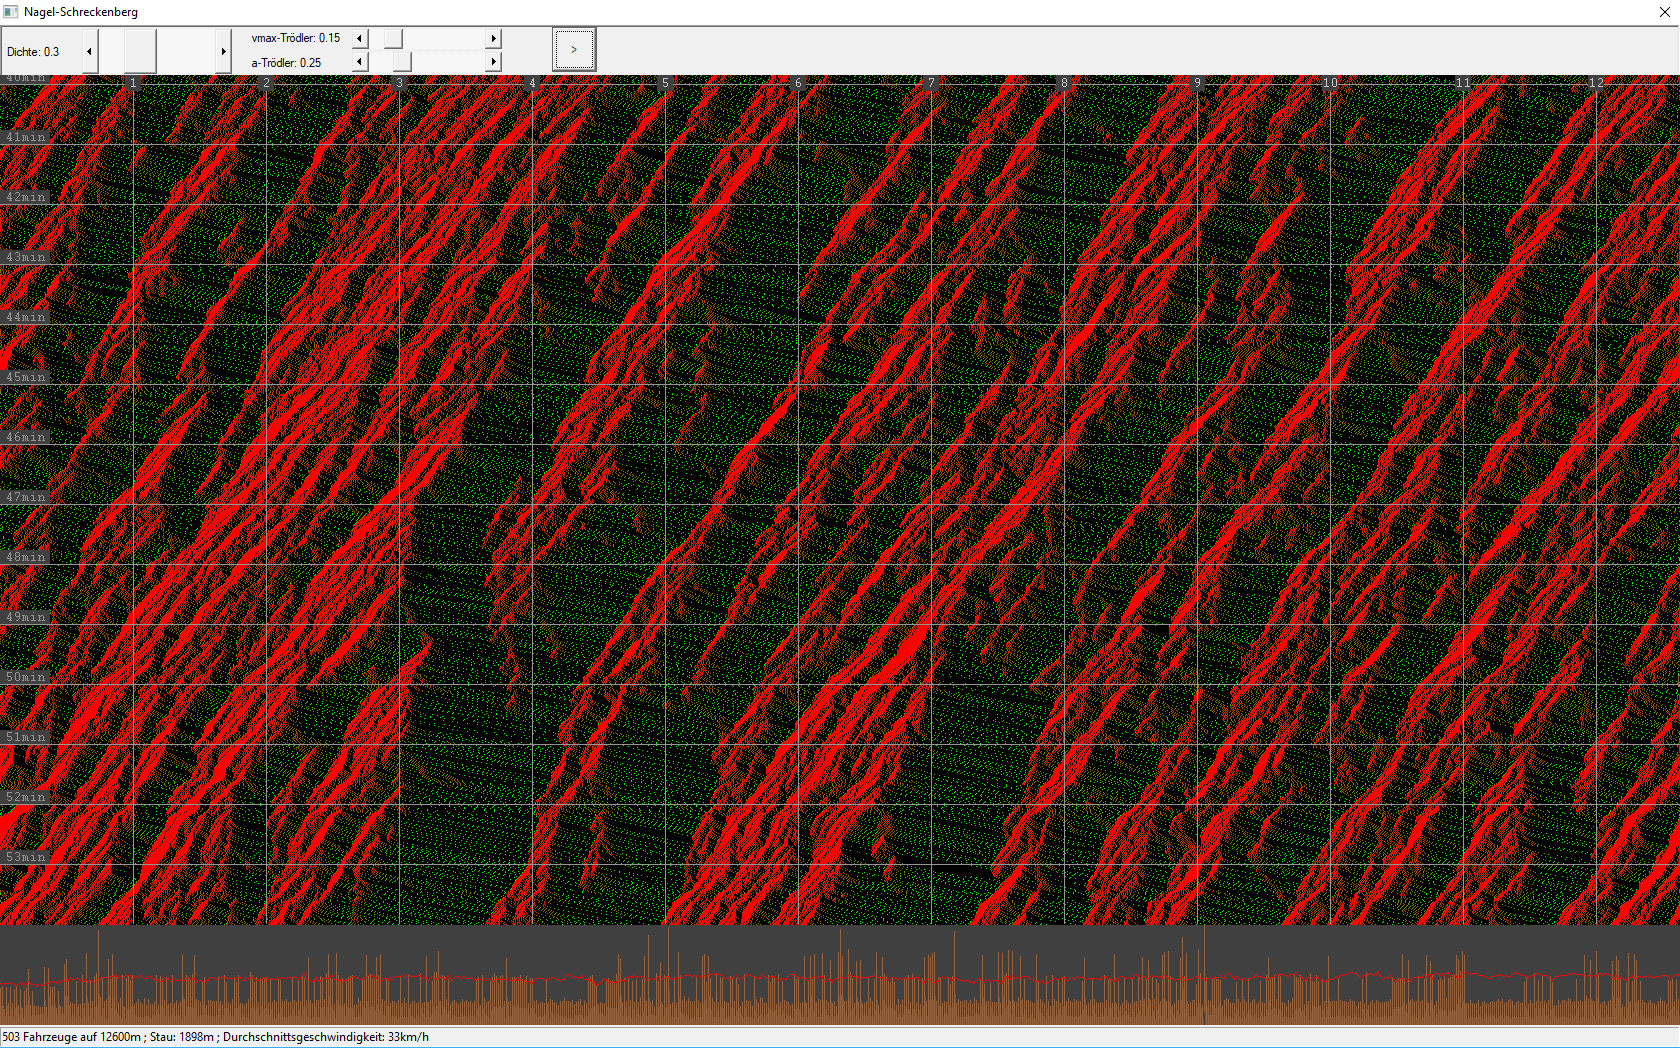This screenshot has width=1680, height=1048.
Task: Click the a-Trödler slider thumb
Action: [402, 62]
